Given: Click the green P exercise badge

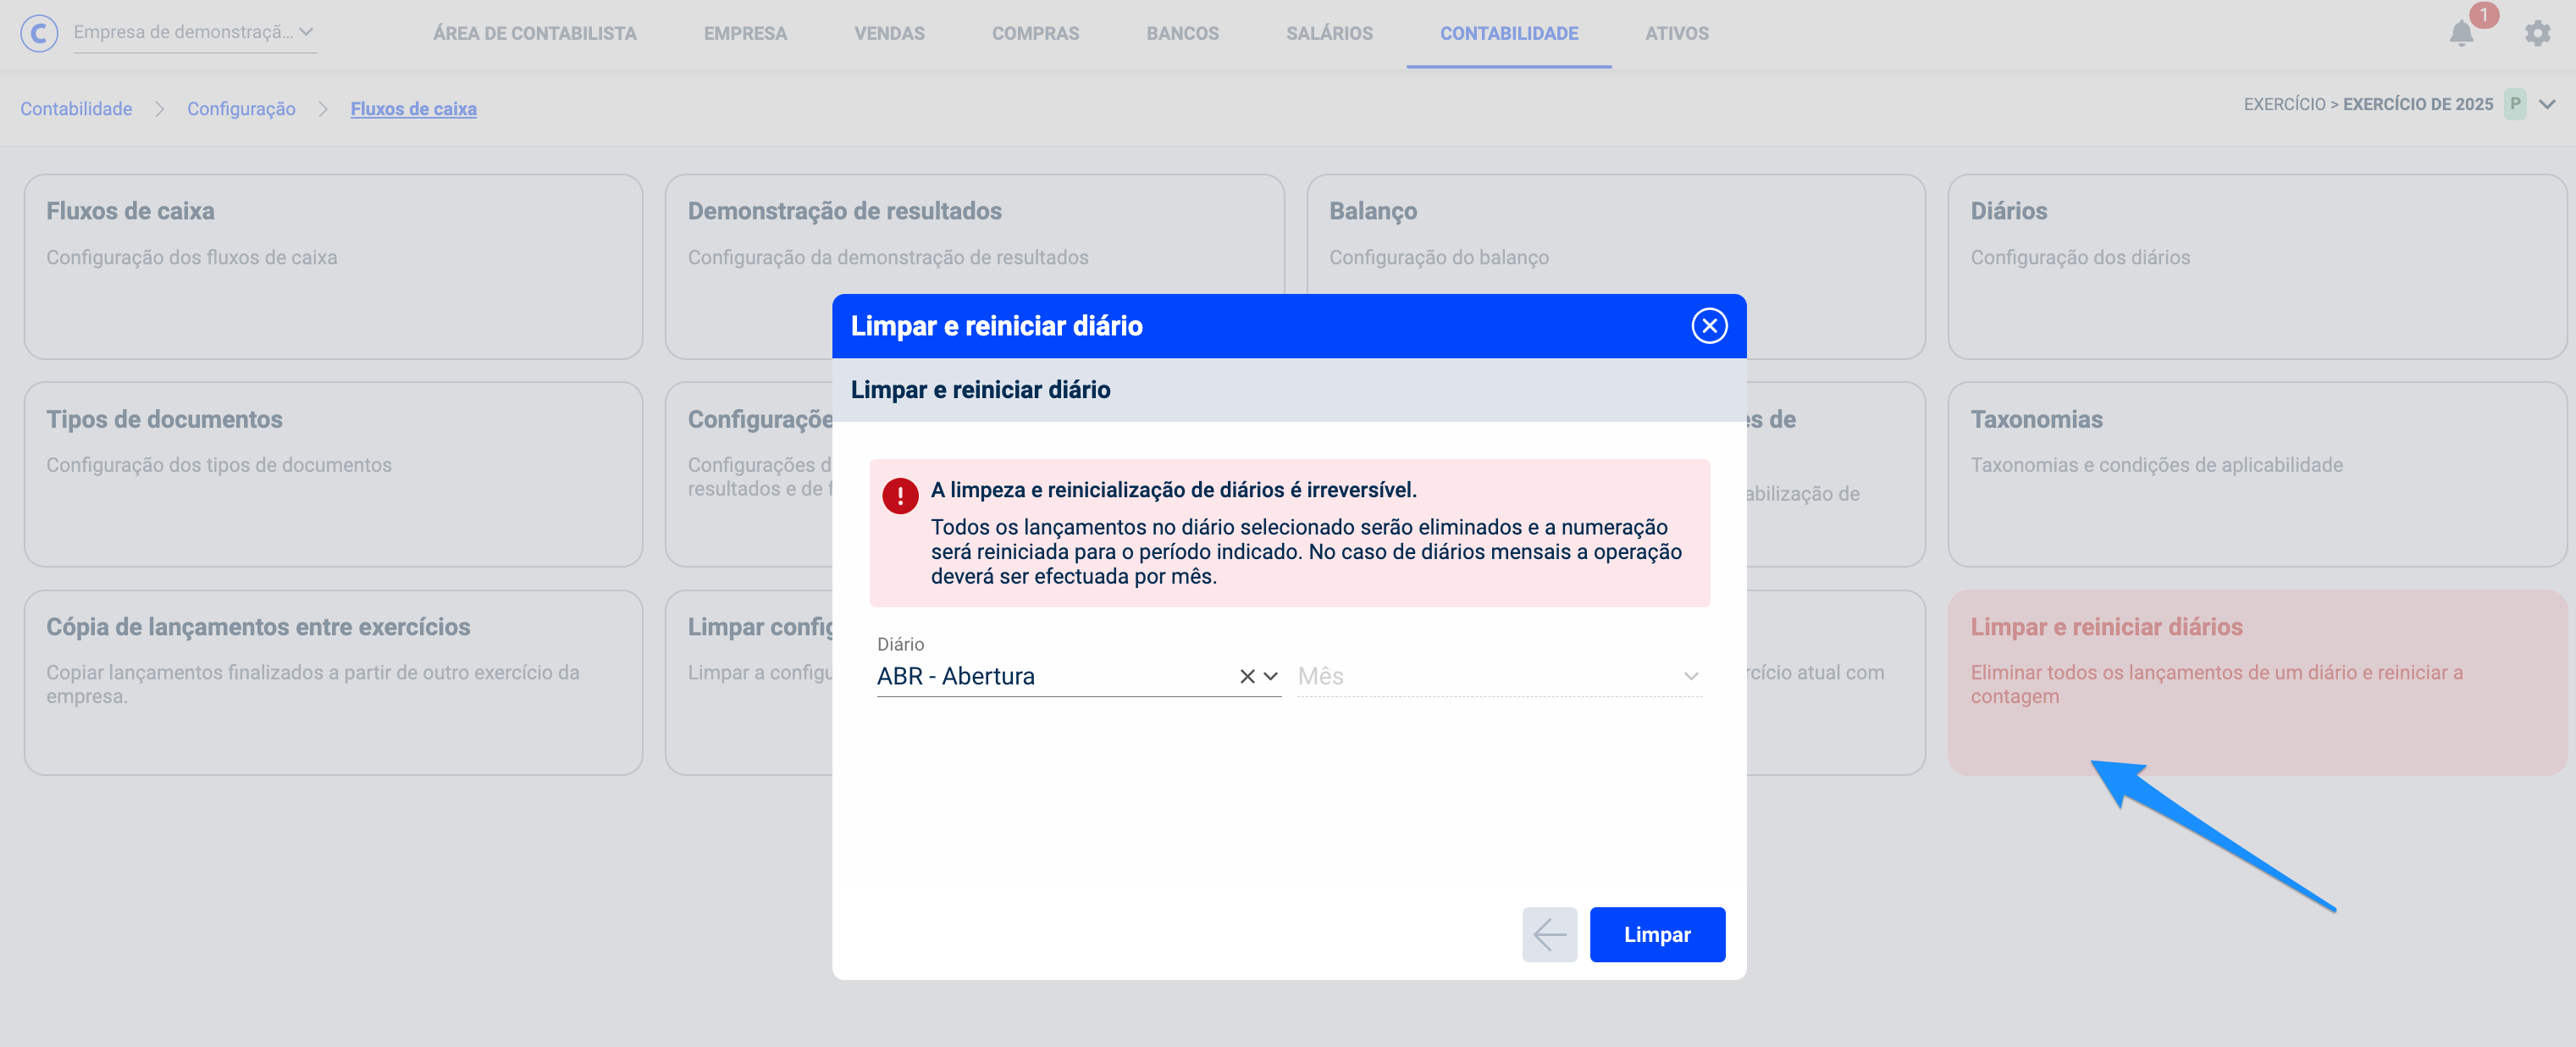Looking at the screenshot, I should click(2514, 104).
